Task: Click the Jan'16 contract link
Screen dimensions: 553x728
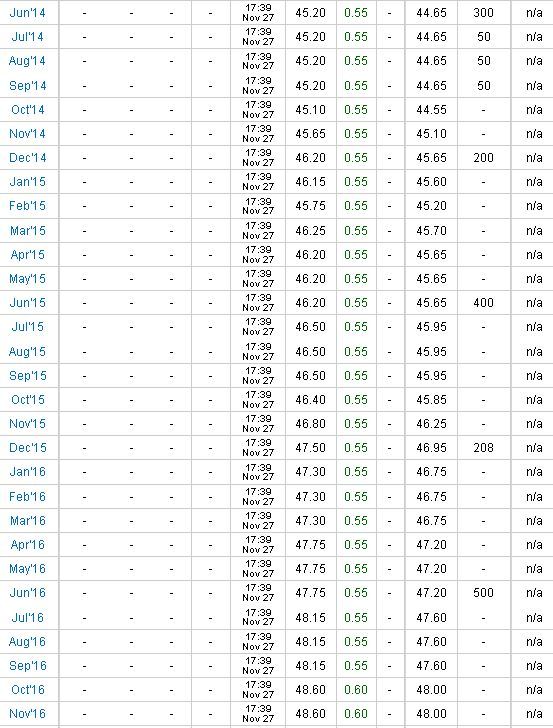Action: pyautogui.click(x=27, y=472)
